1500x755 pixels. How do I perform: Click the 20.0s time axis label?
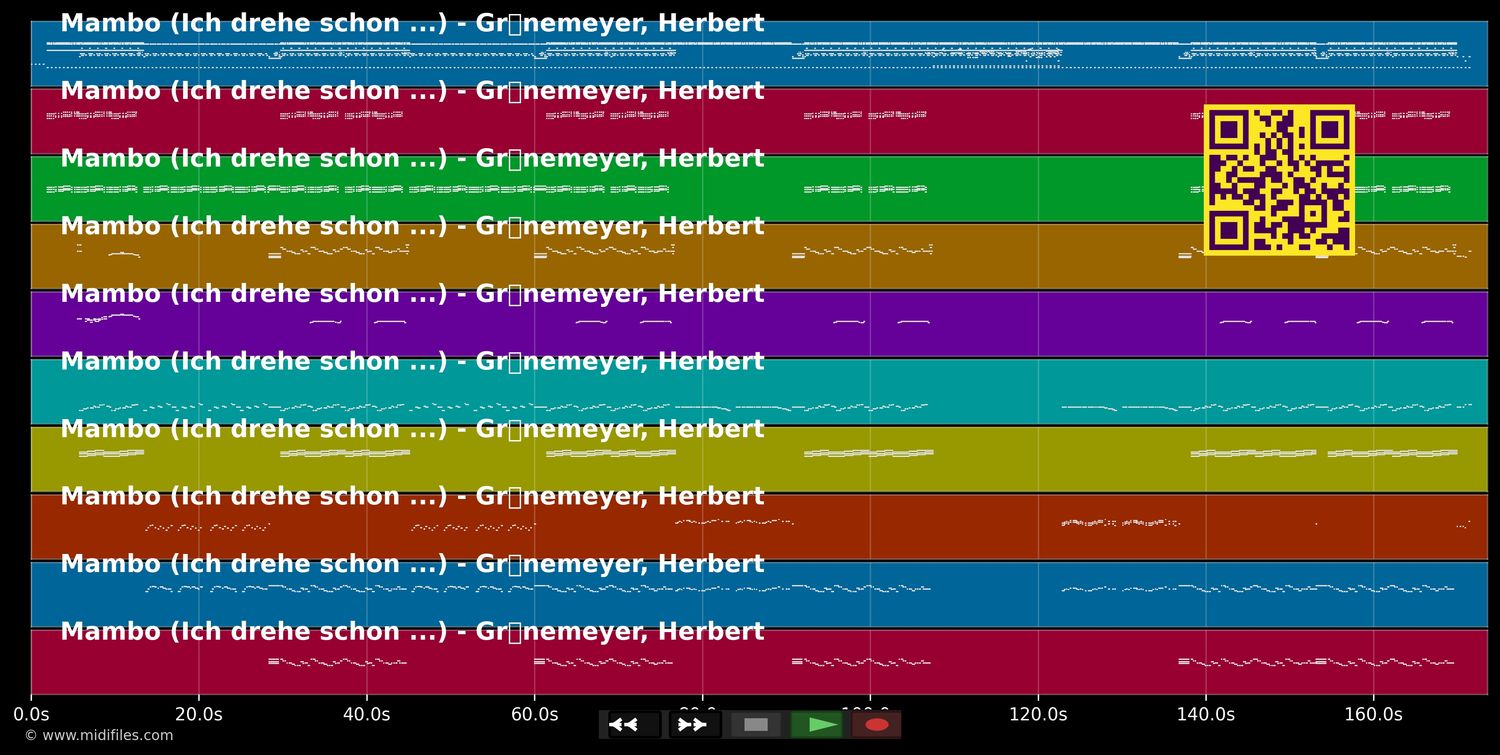point(199,715)
